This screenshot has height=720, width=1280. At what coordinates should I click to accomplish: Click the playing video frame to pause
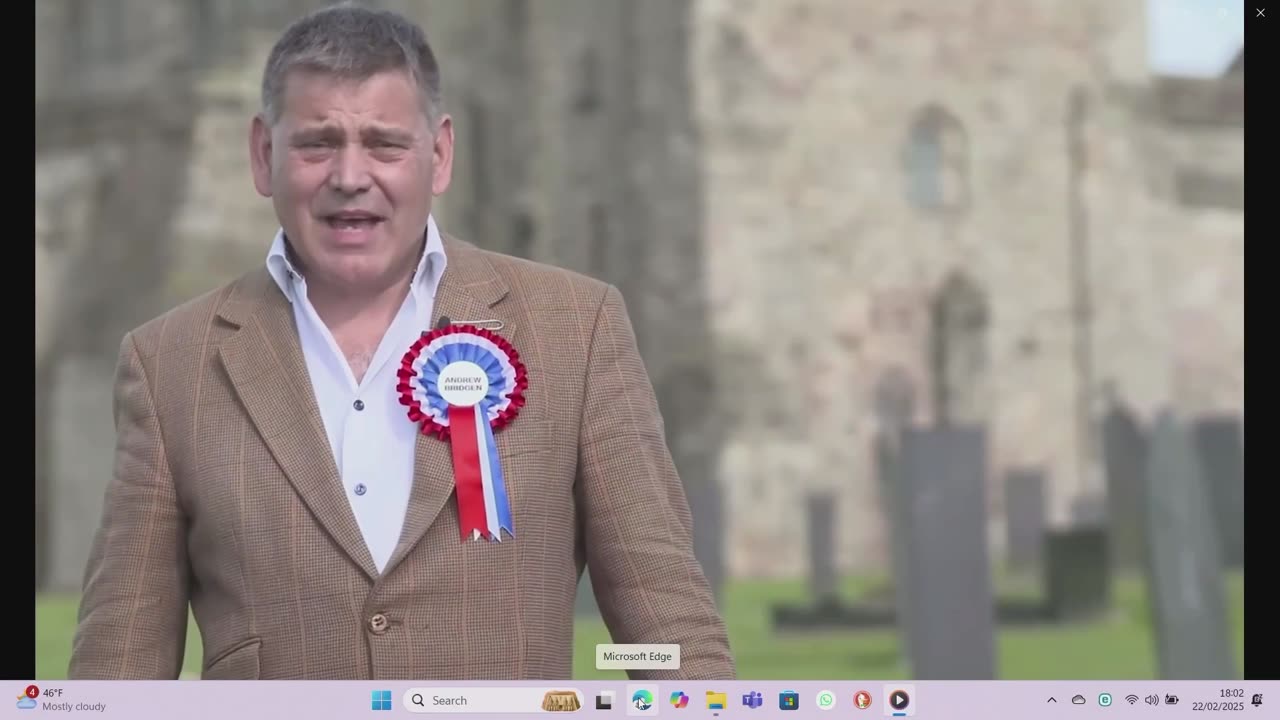640,340
